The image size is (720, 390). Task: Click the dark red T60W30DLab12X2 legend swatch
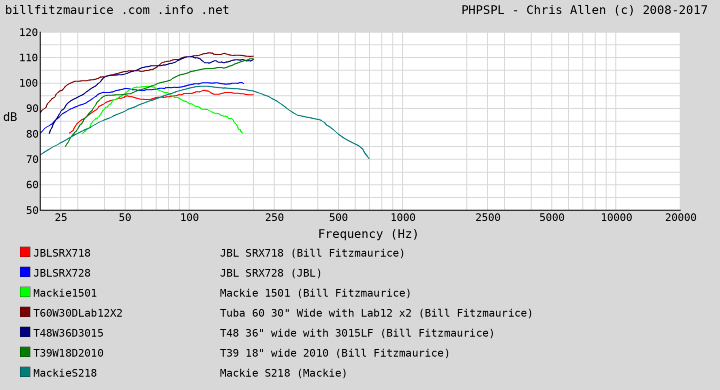pos(25,312)
